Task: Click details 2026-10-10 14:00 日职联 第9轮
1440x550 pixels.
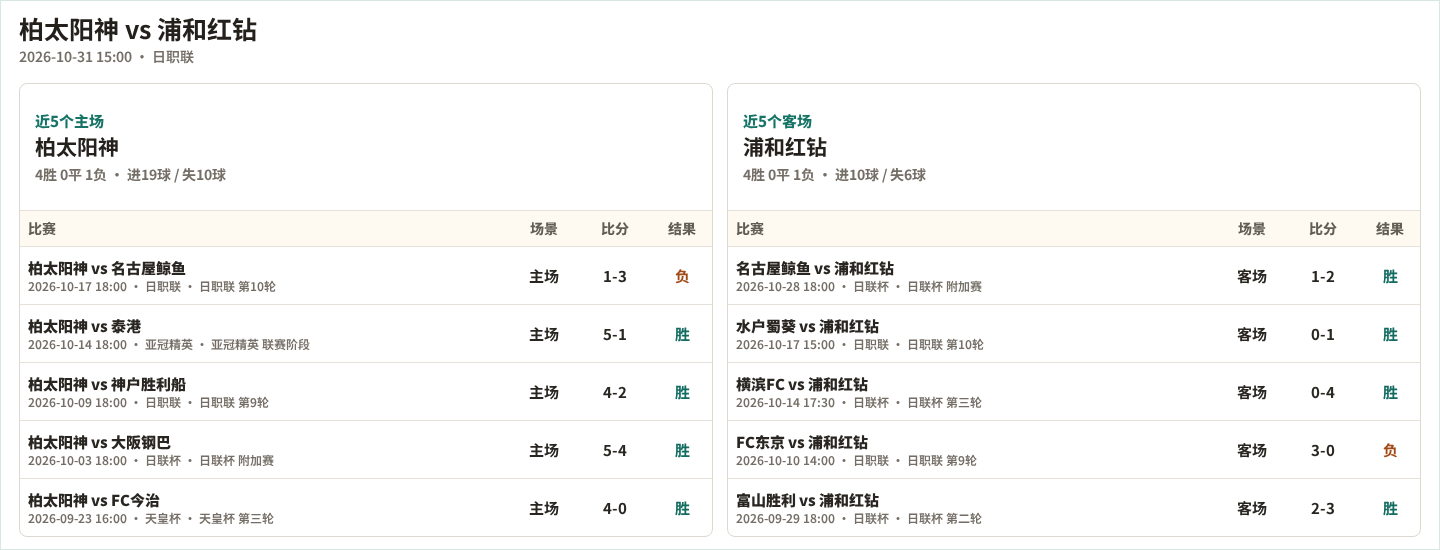Action: point(856,461)
